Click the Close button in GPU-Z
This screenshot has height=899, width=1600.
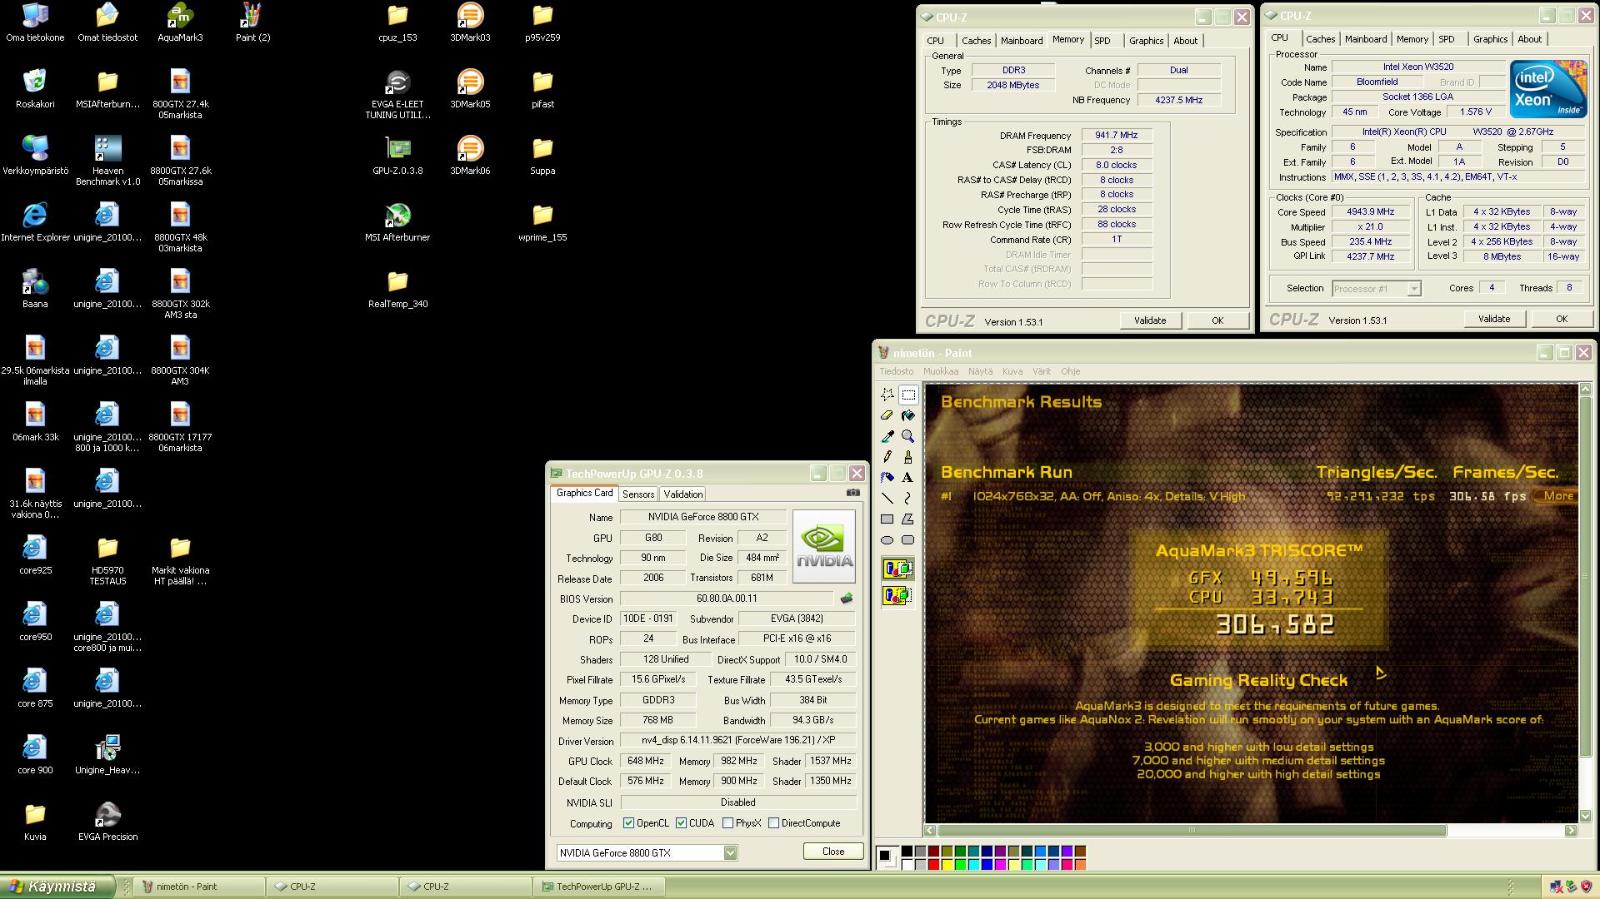(x=833, y=851)
